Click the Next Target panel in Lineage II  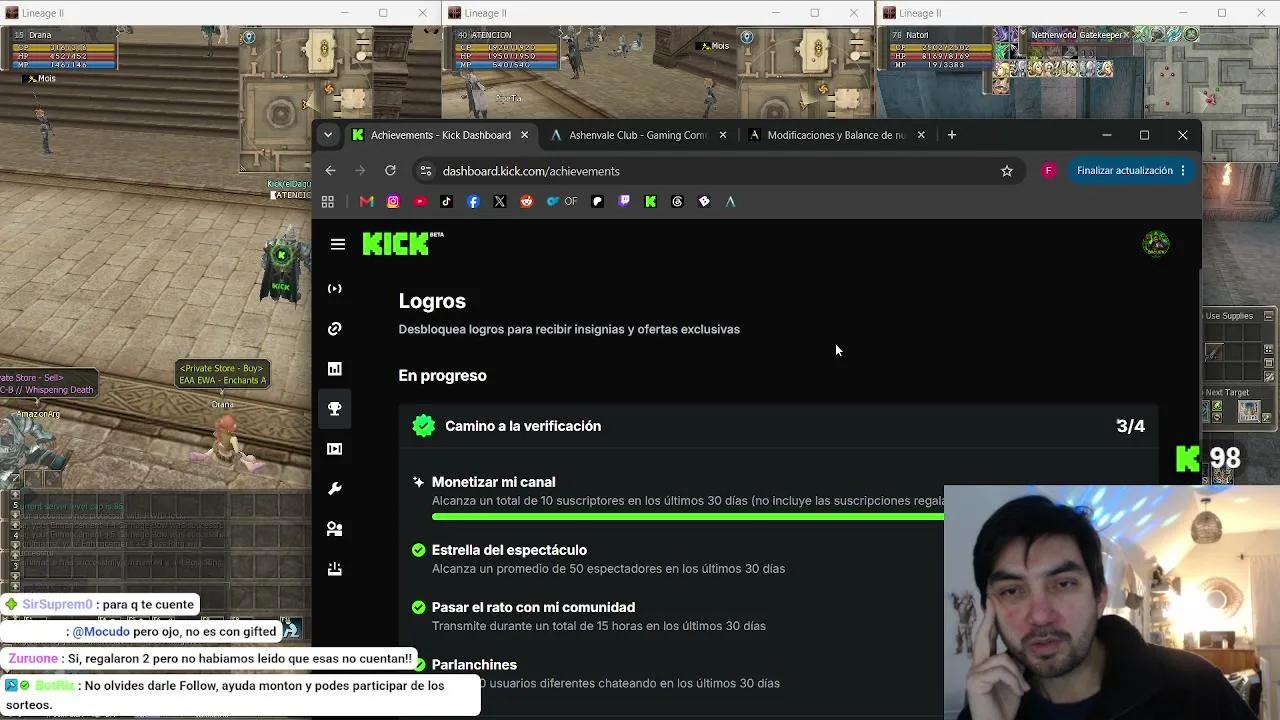click(x=1240, y=405)
